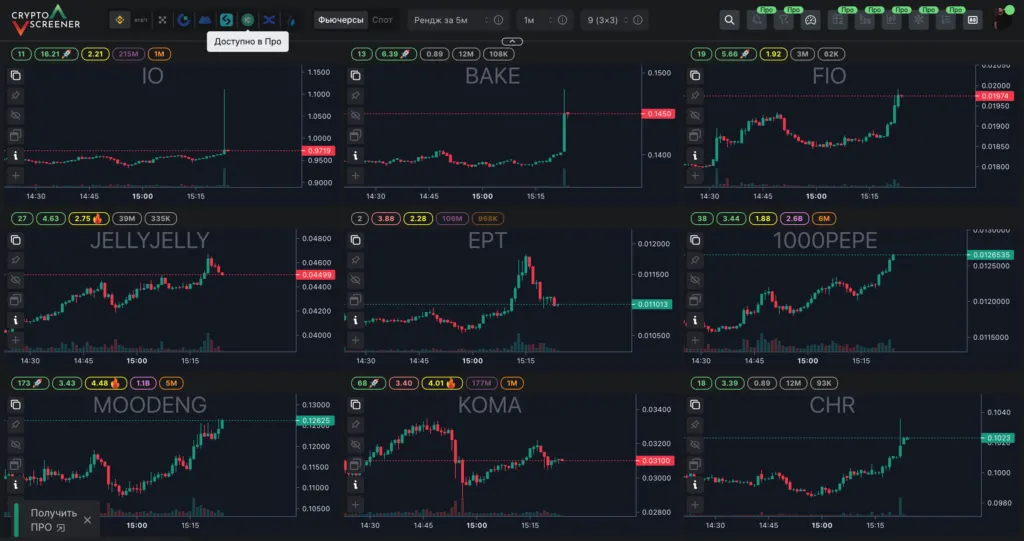Collapse the top toolbar with chevron
This screenshot has height=541, width=1024.
coord(513,41)
